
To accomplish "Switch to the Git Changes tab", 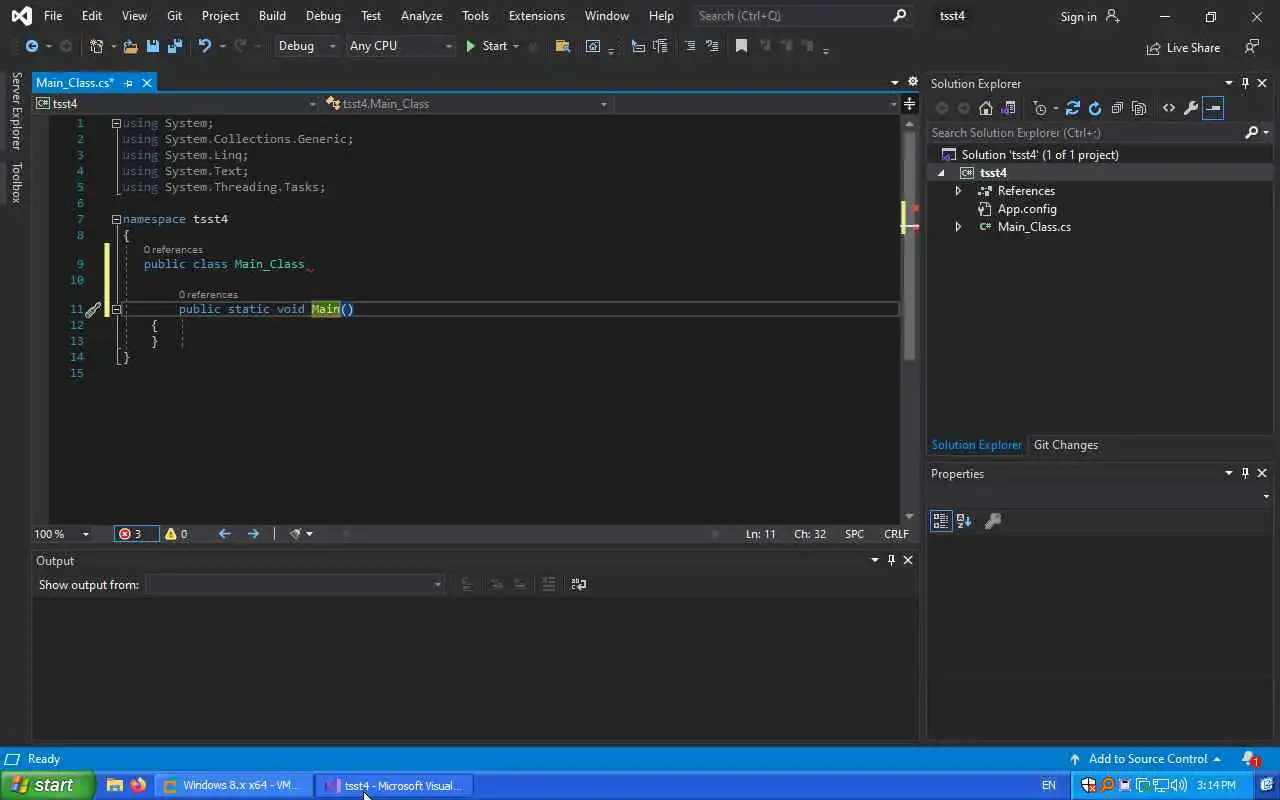I will coord(1066,445).
